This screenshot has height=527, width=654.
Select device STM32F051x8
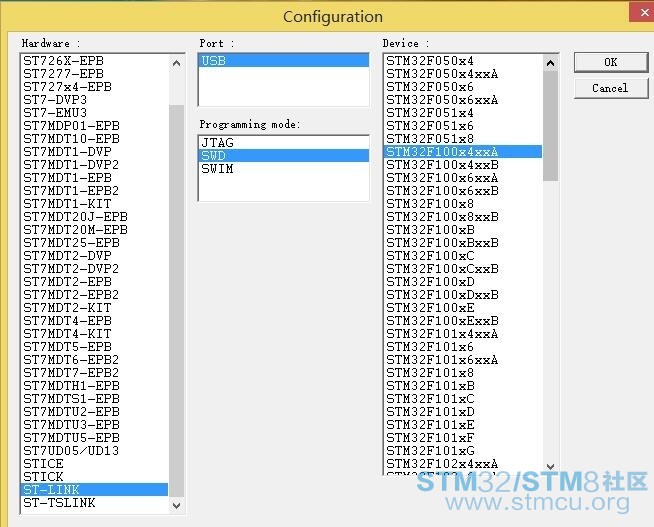463,138
